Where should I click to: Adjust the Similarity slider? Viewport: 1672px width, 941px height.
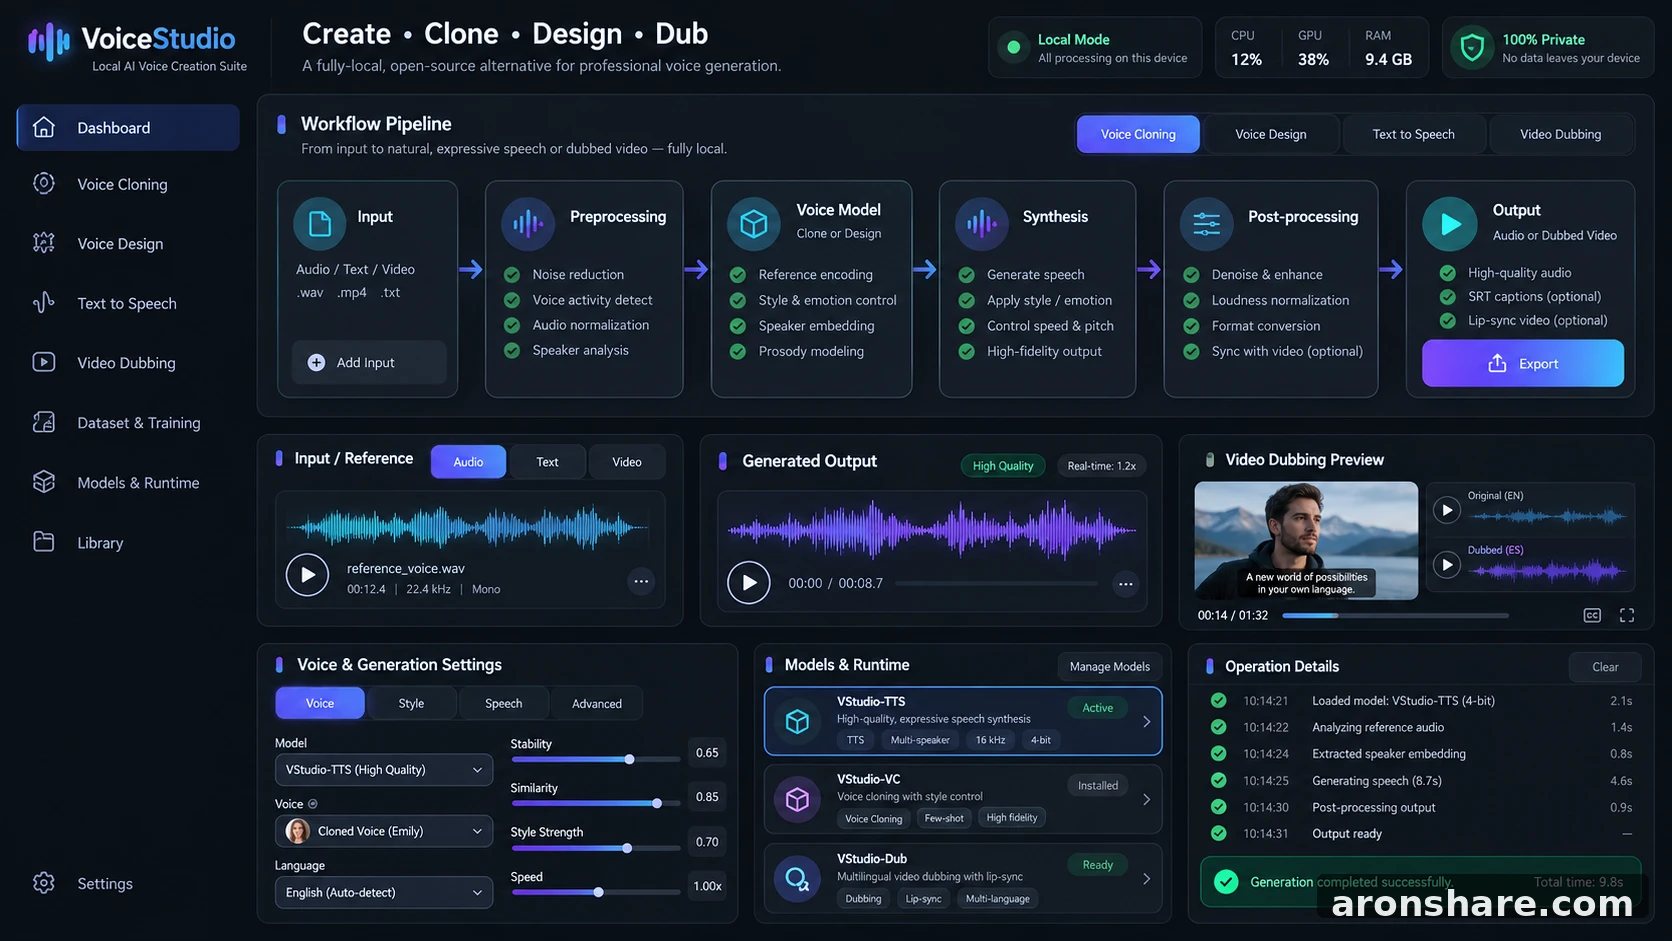595,803
